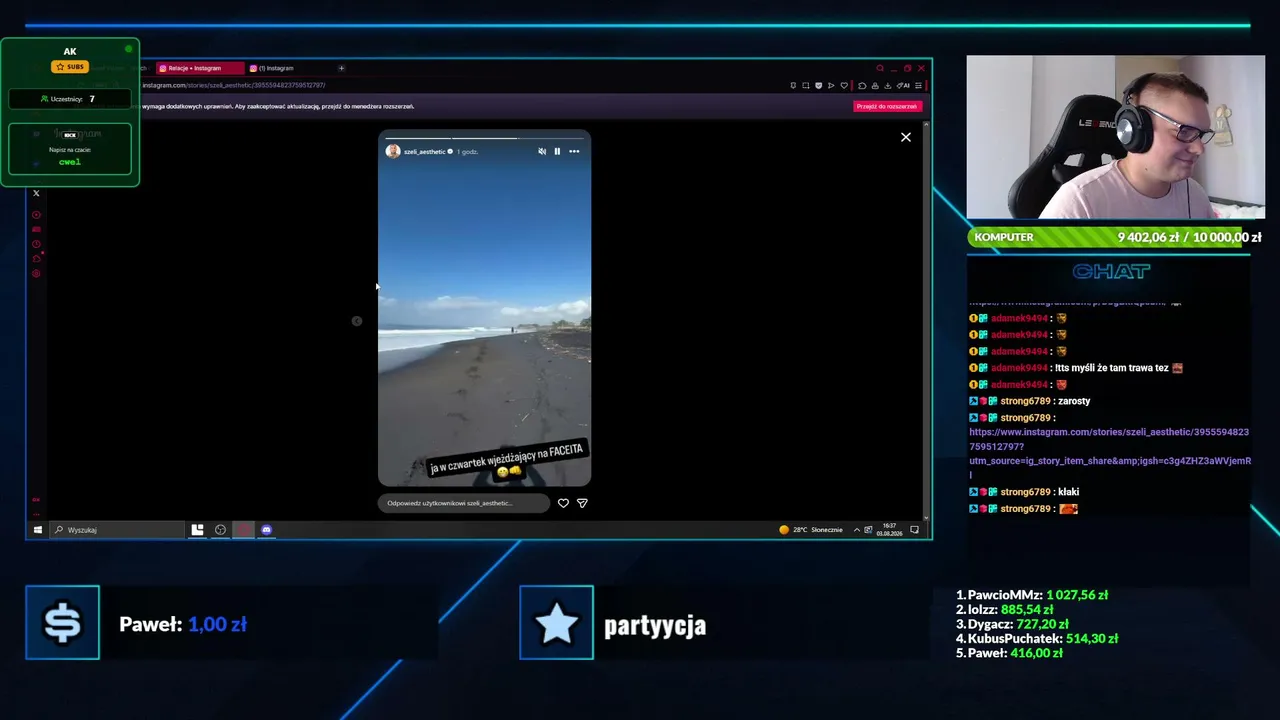Open the AI assistant in browser toolbar

click(905, 85)
